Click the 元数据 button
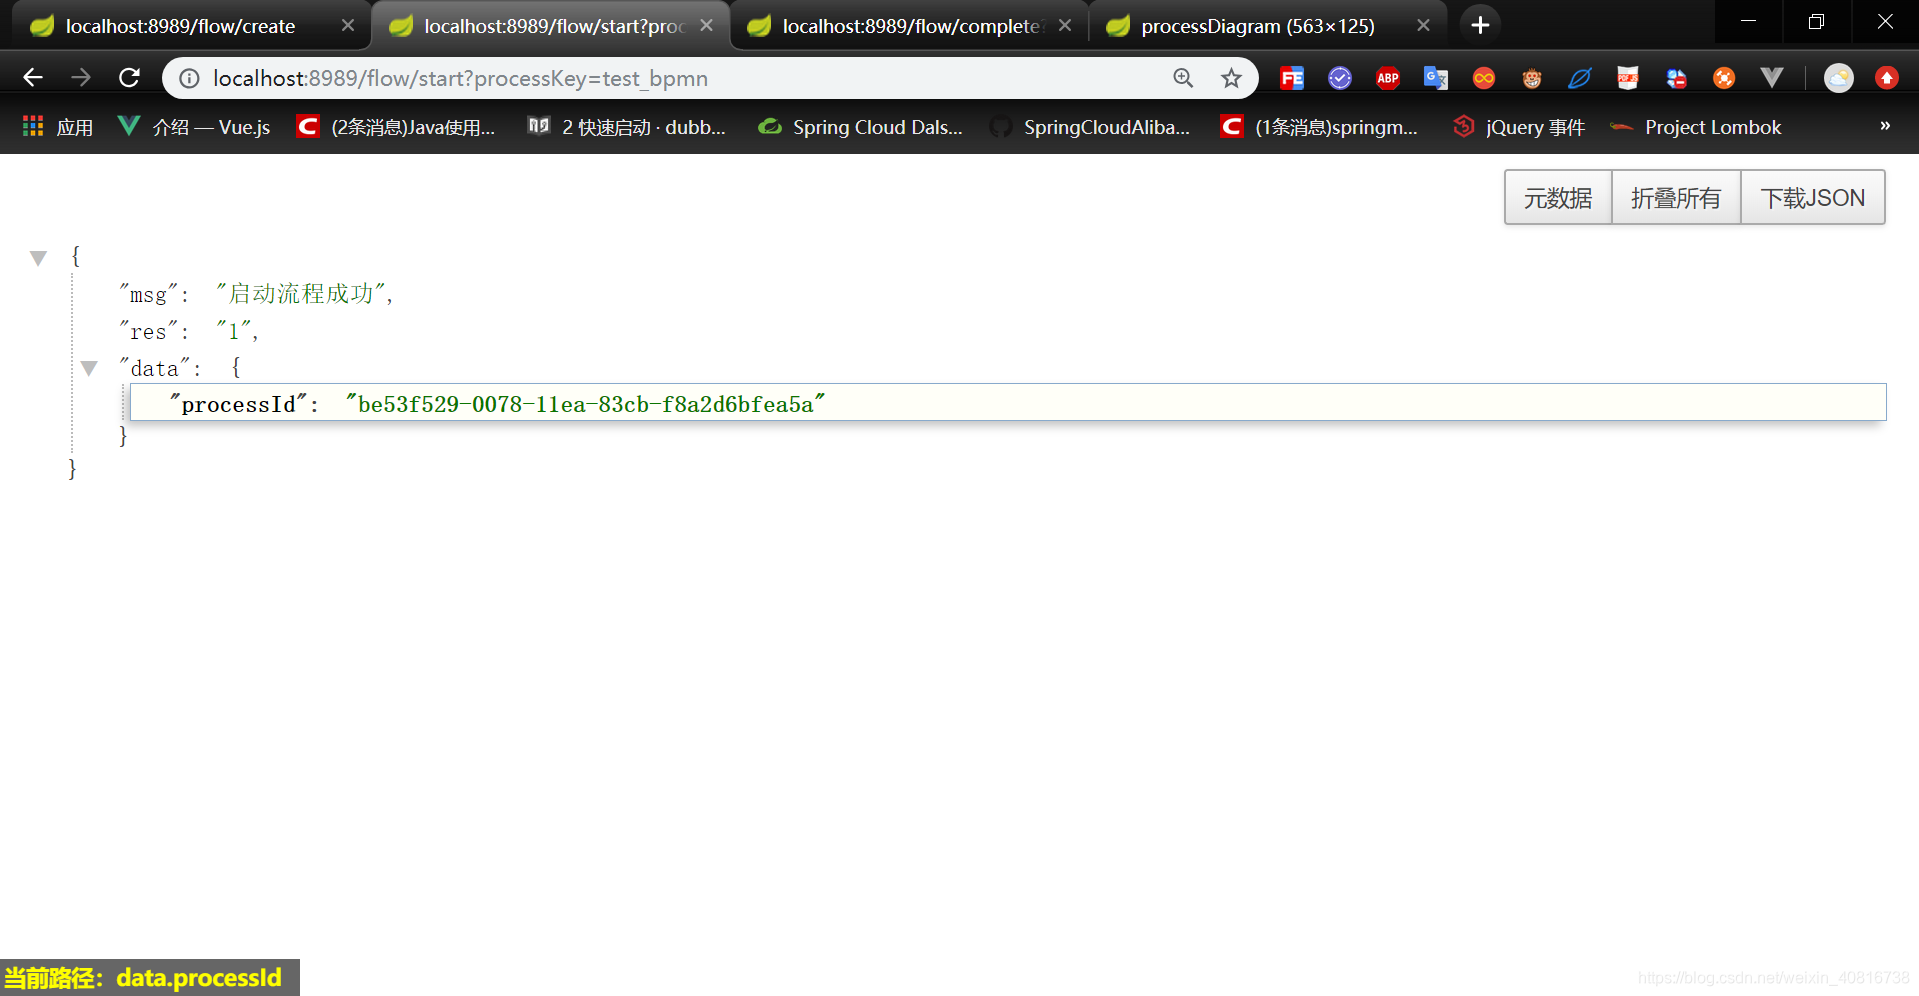 pyautogui.click(x=1558, y=198)
